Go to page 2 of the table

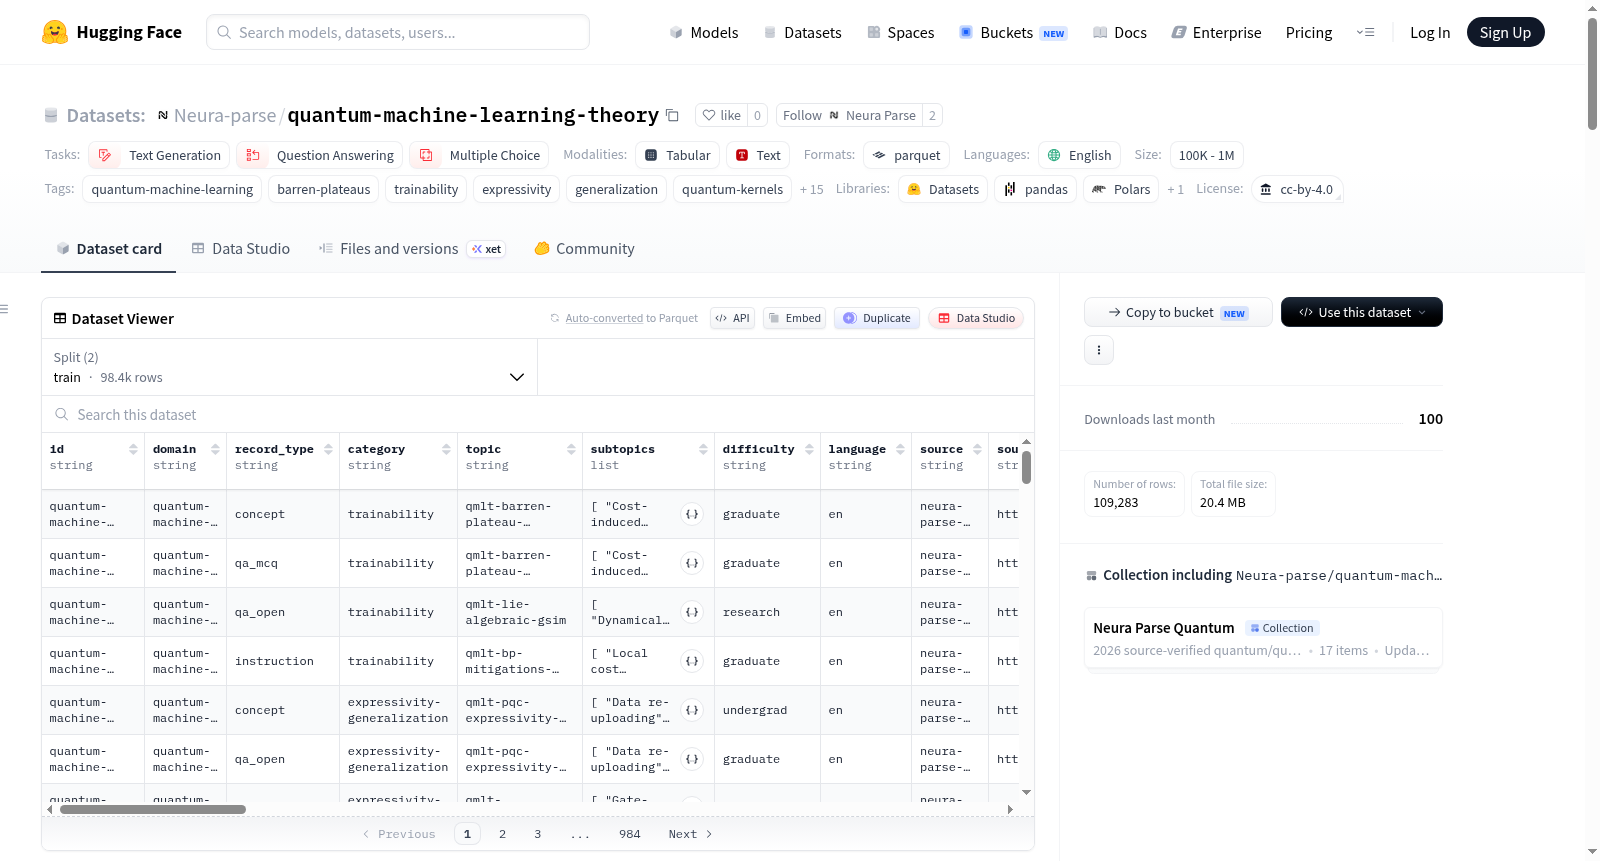502,834
